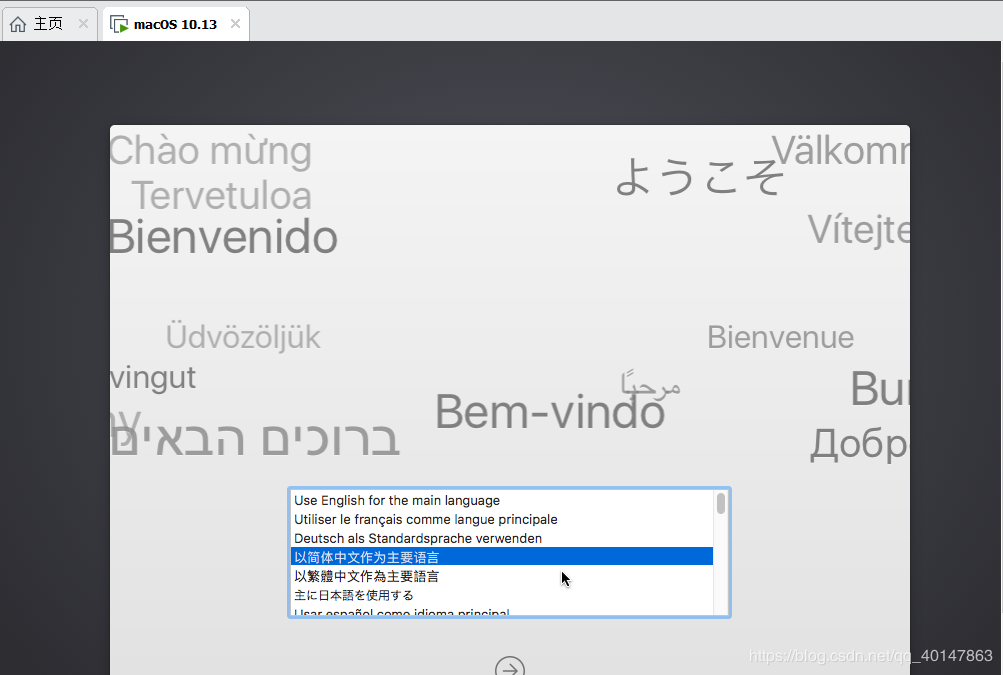Select highlighted 以简体中文作为主要语言 option
This screenshot has width=1003, height=675.
tap(366, 557)
